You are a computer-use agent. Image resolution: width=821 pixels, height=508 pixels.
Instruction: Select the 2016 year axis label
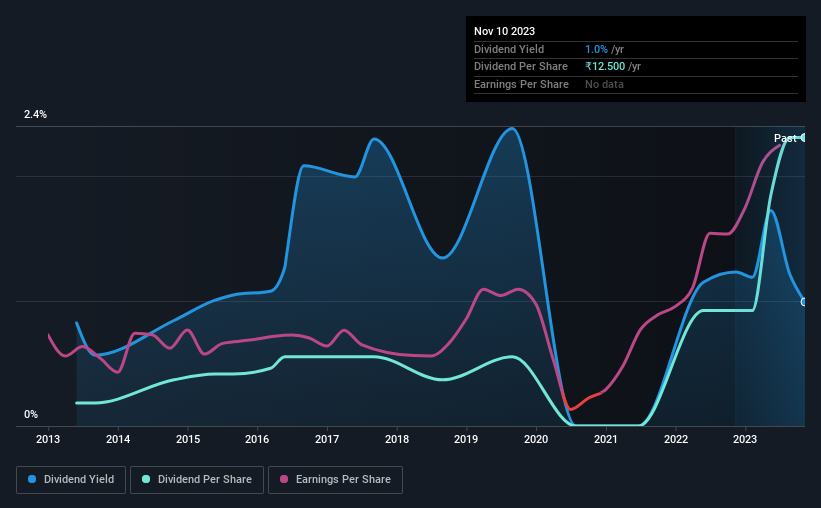pyautogui.click(x=257, y=439)
